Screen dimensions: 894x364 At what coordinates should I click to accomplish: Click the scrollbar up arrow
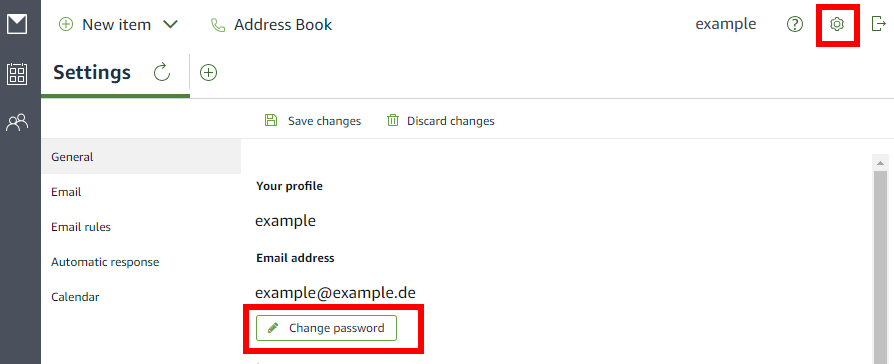click(880, 162)
